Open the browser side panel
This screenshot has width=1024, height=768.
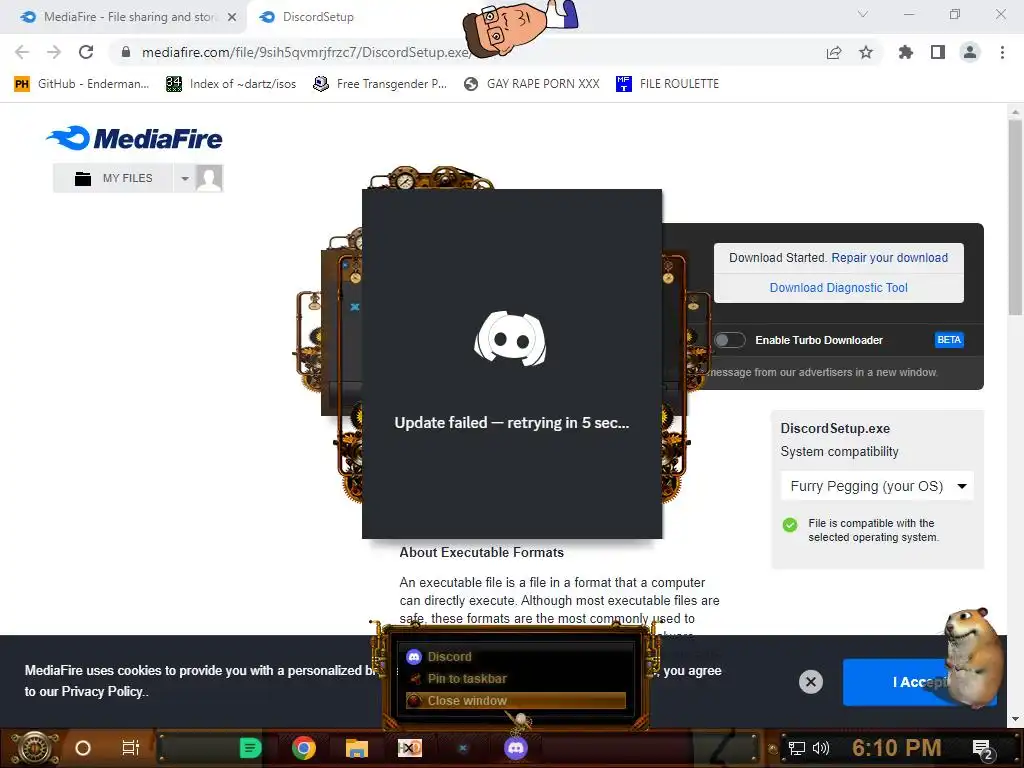click(938, 52)
